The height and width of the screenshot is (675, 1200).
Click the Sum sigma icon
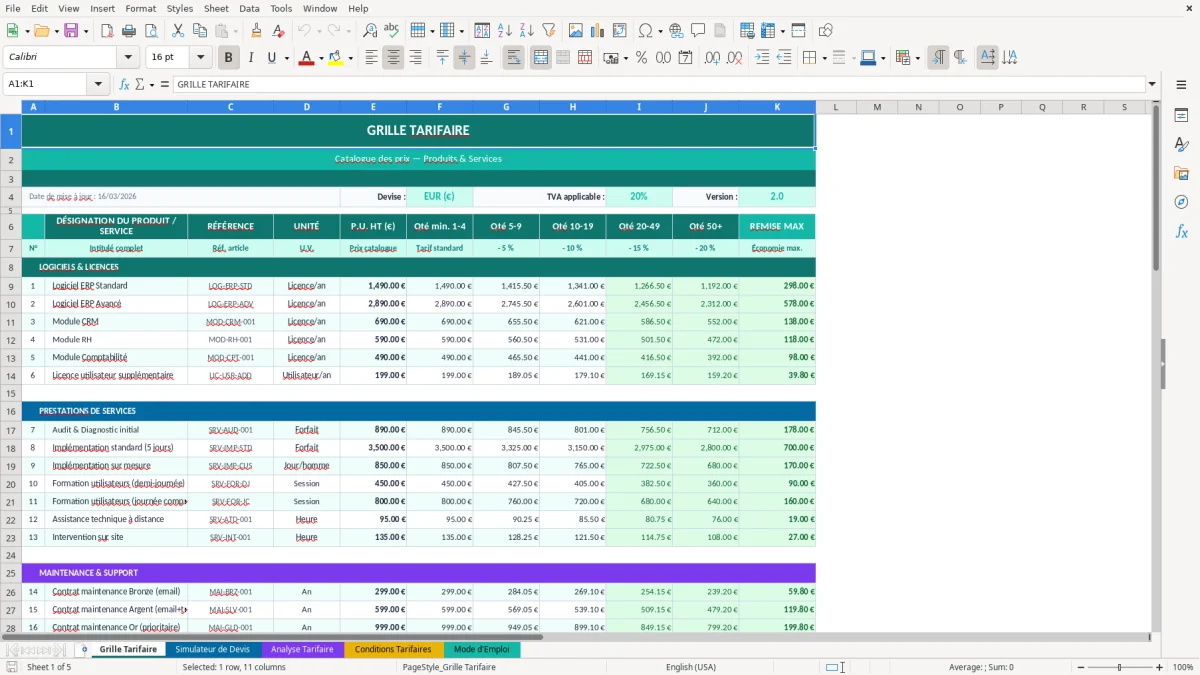(139, 84)
